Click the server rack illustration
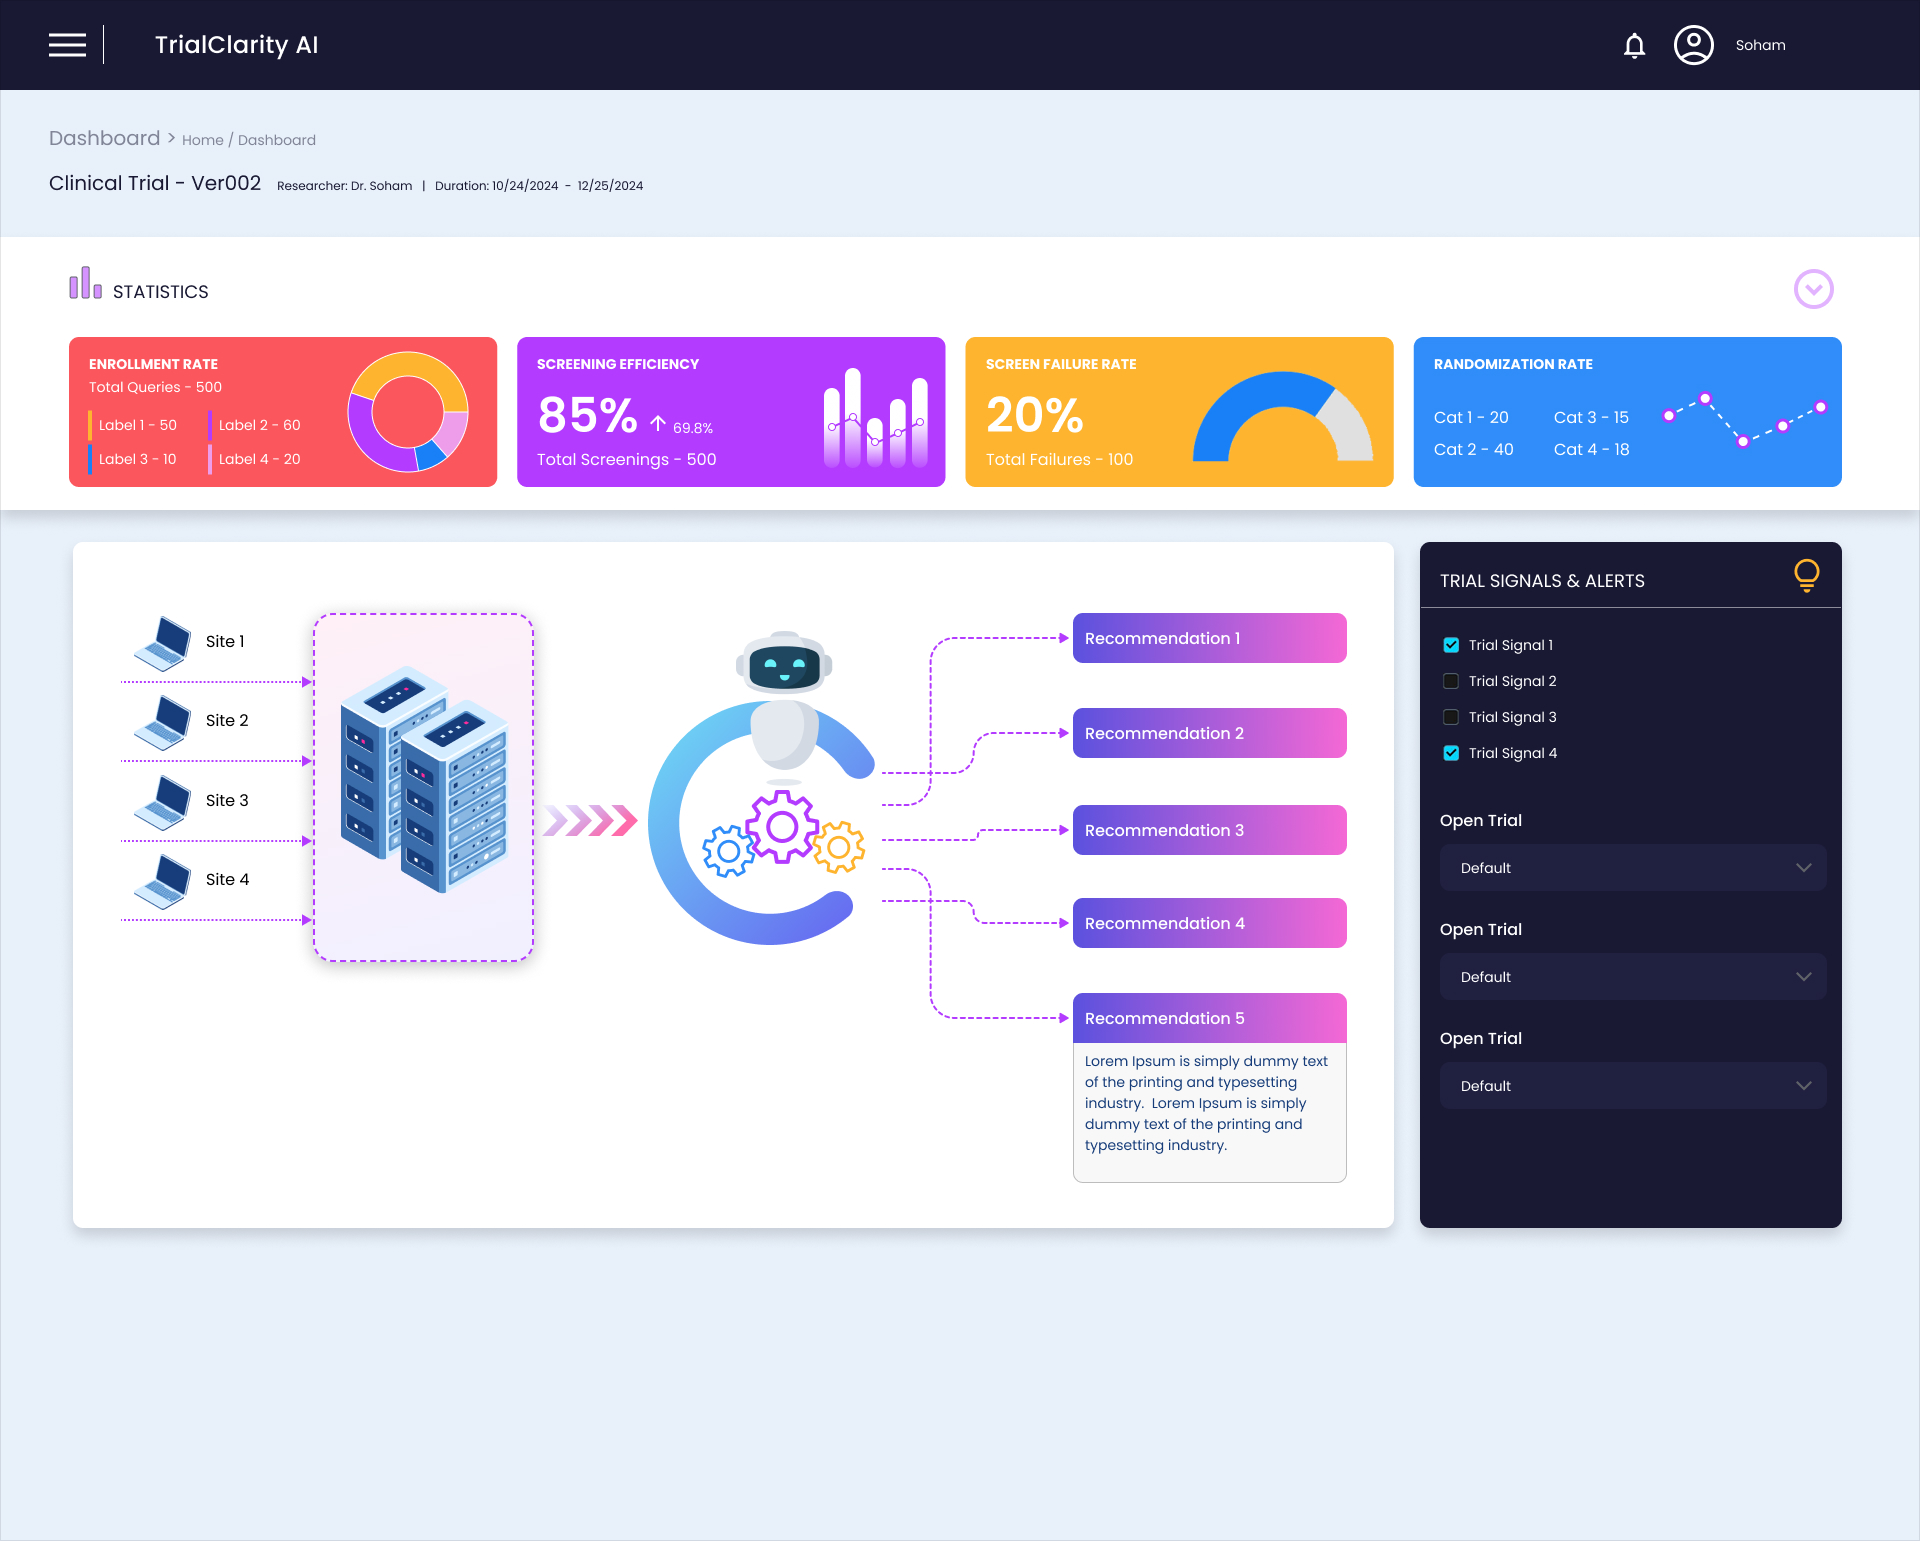Screen dimensions: 1920x1541 coord(424,780)
